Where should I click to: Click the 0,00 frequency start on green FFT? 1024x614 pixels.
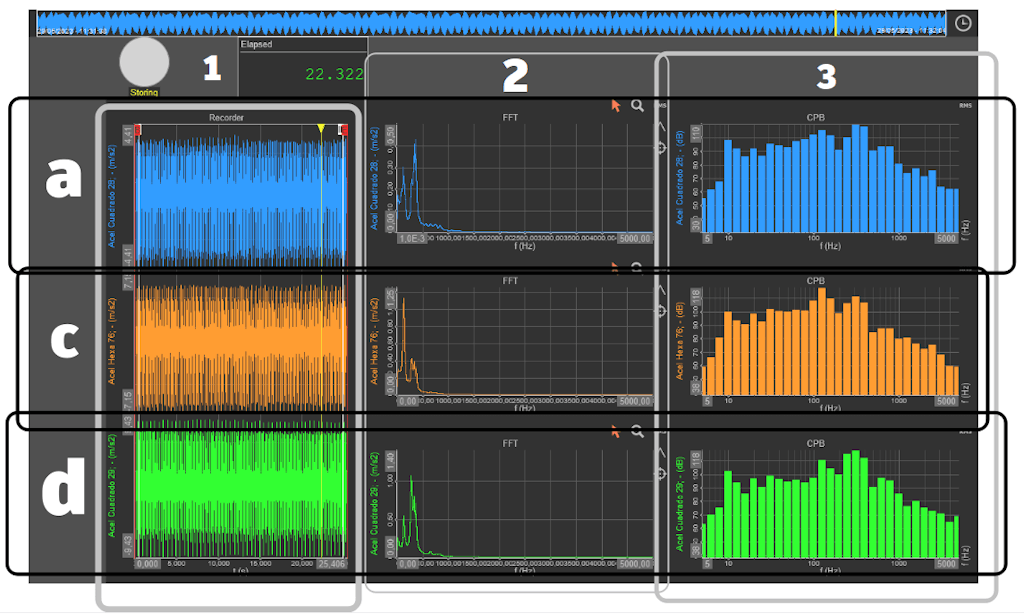[408, 564]
